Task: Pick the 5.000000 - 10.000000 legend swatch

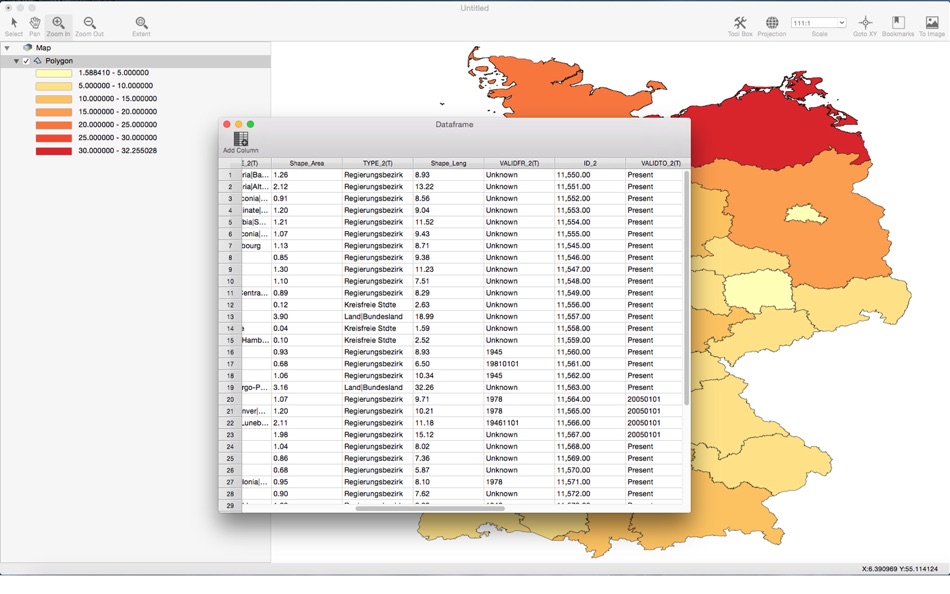Action: (53, 86)
